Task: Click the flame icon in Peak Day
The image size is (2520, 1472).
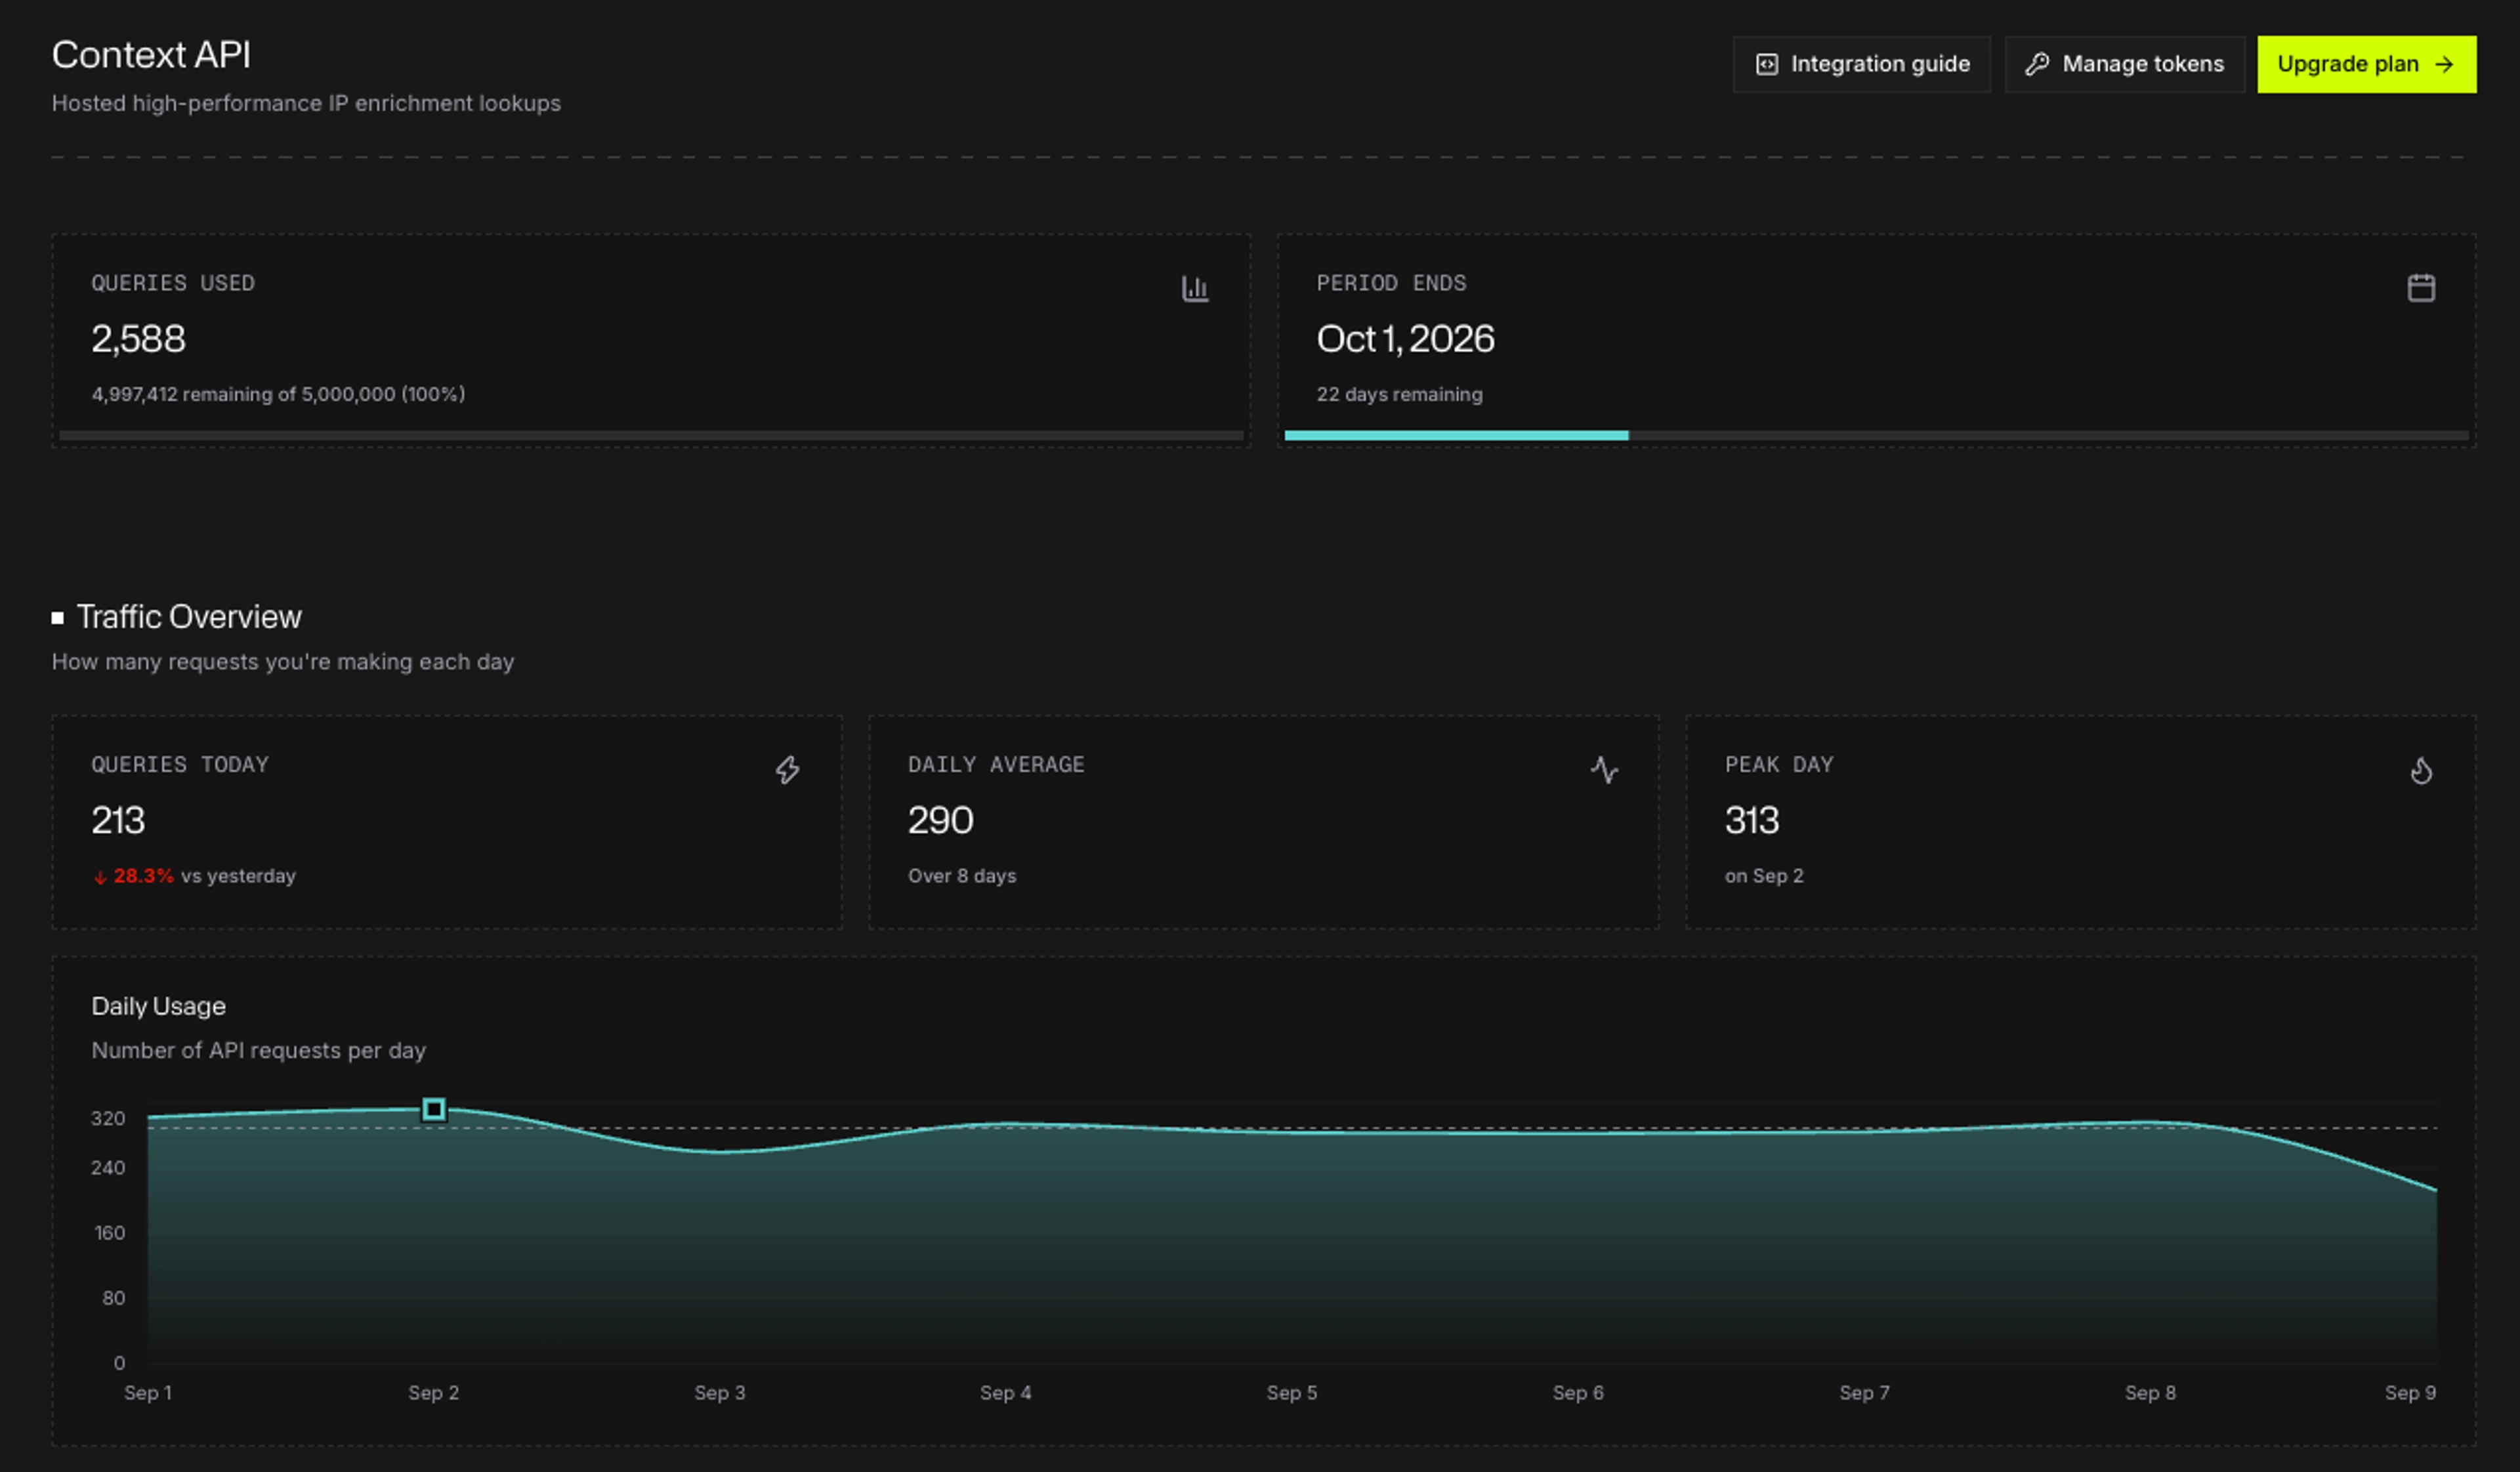Action: (x=2420, y=770)
